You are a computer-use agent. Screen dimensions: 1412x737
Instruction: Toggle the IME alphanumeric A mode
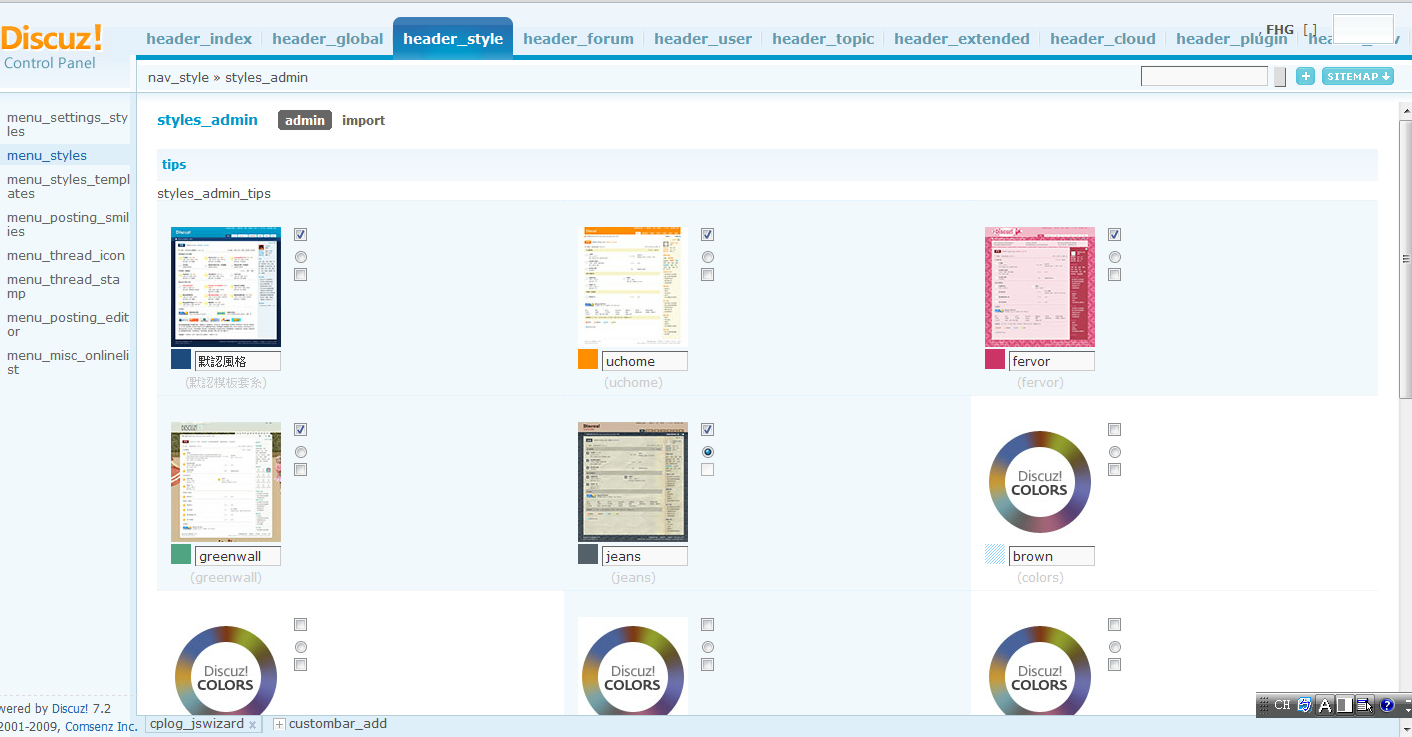click(1325, 705)
